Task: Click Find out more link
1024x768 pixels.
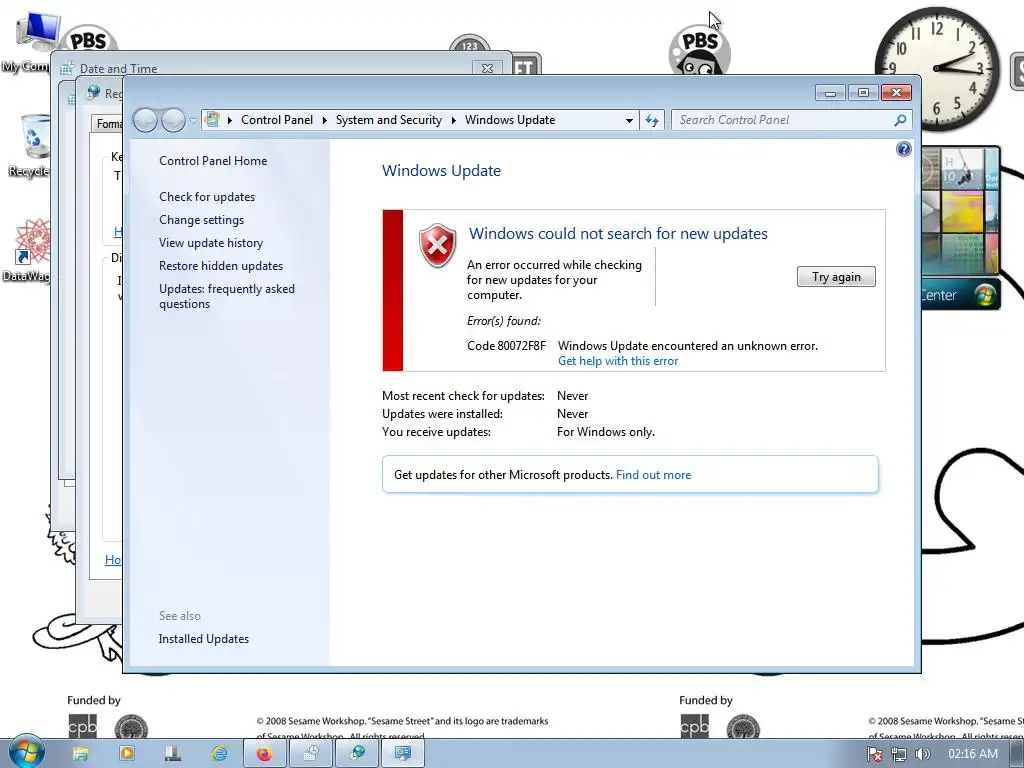Action: 653,475
